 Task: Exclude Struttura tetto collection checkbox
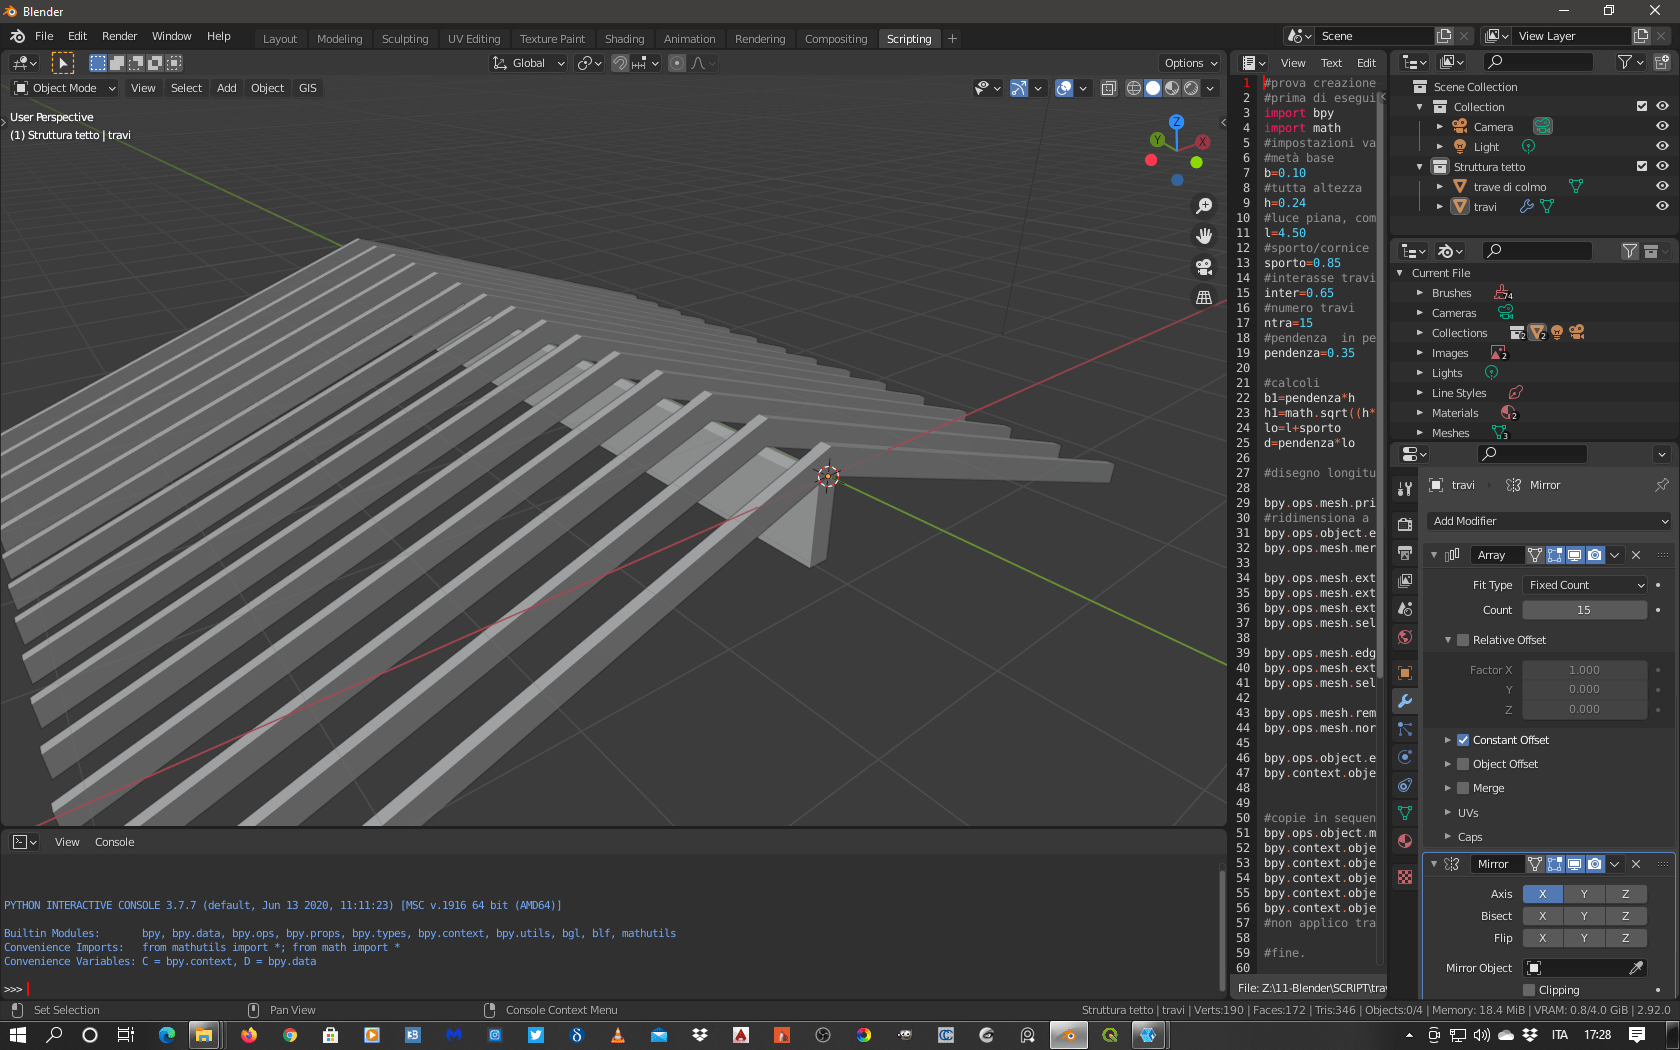click(1641, 166)
